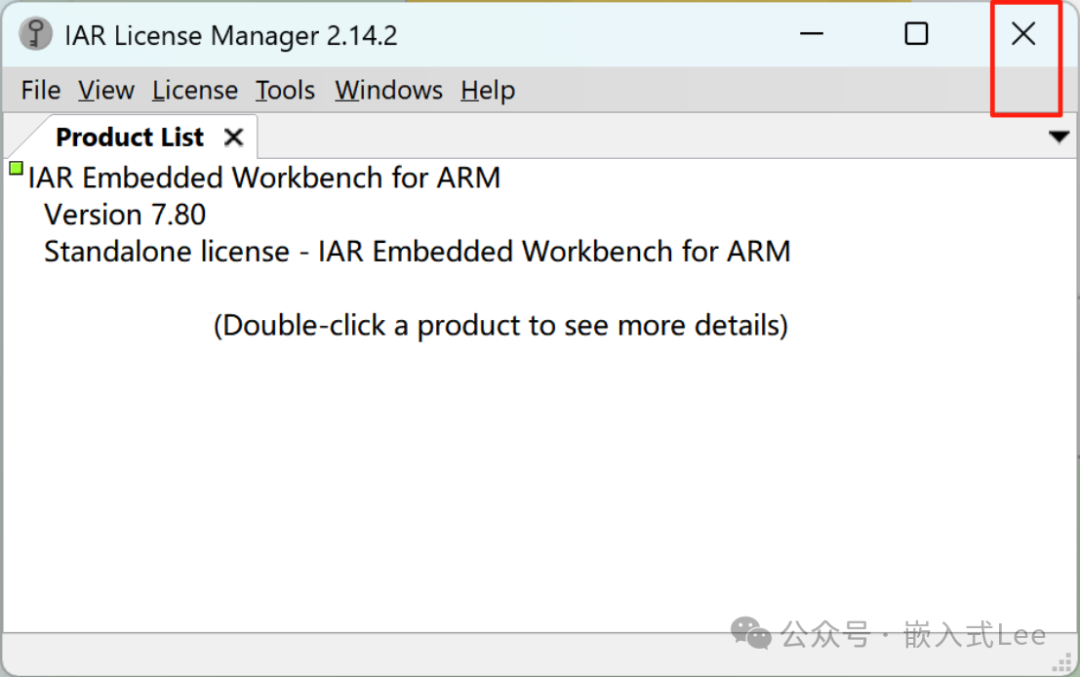Close the IAR License Manager window
Screen dimensions: 1080x677
[1023, 33]
